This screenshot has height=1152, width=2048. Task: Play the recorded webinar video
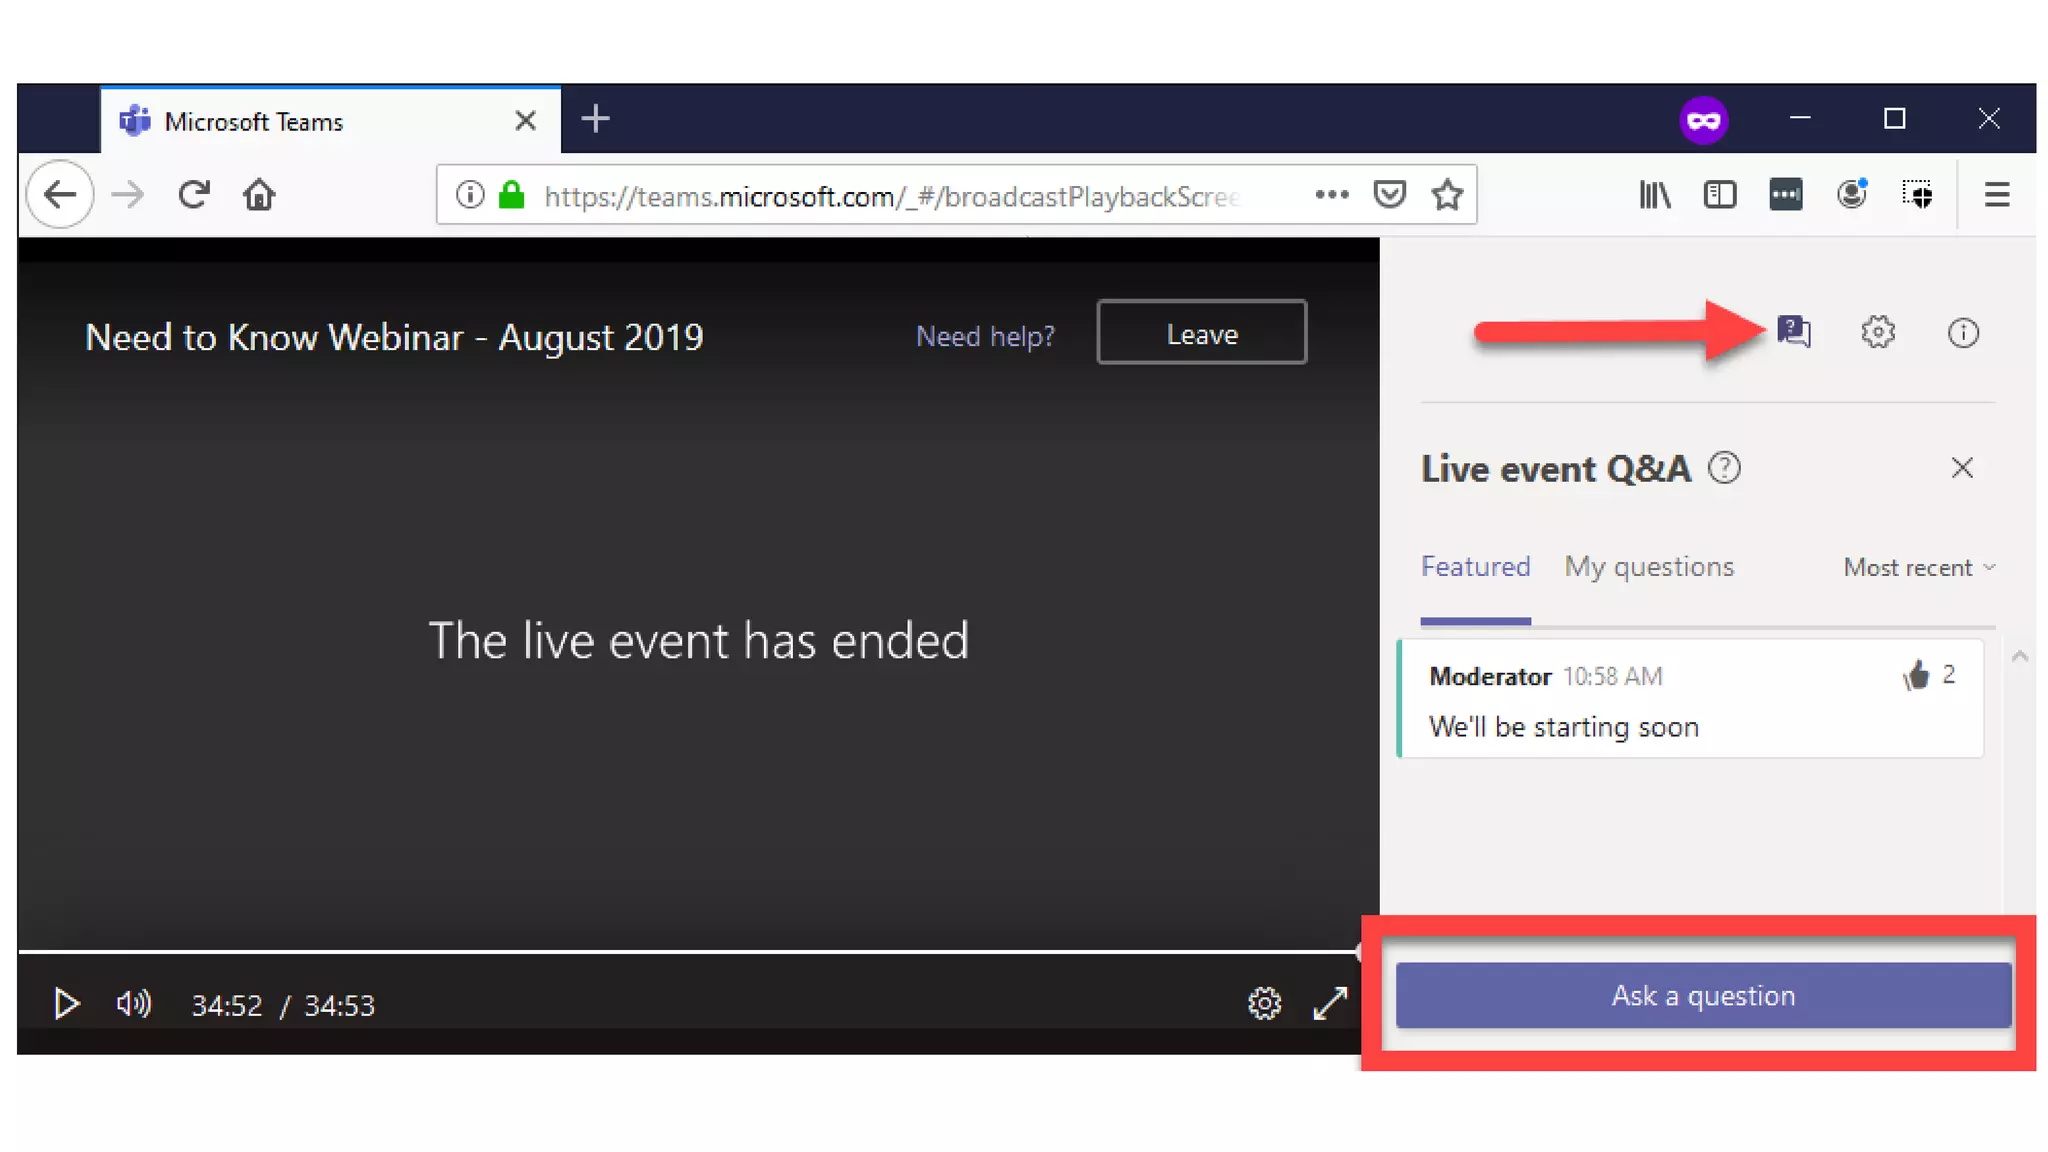pos(67,1003)
